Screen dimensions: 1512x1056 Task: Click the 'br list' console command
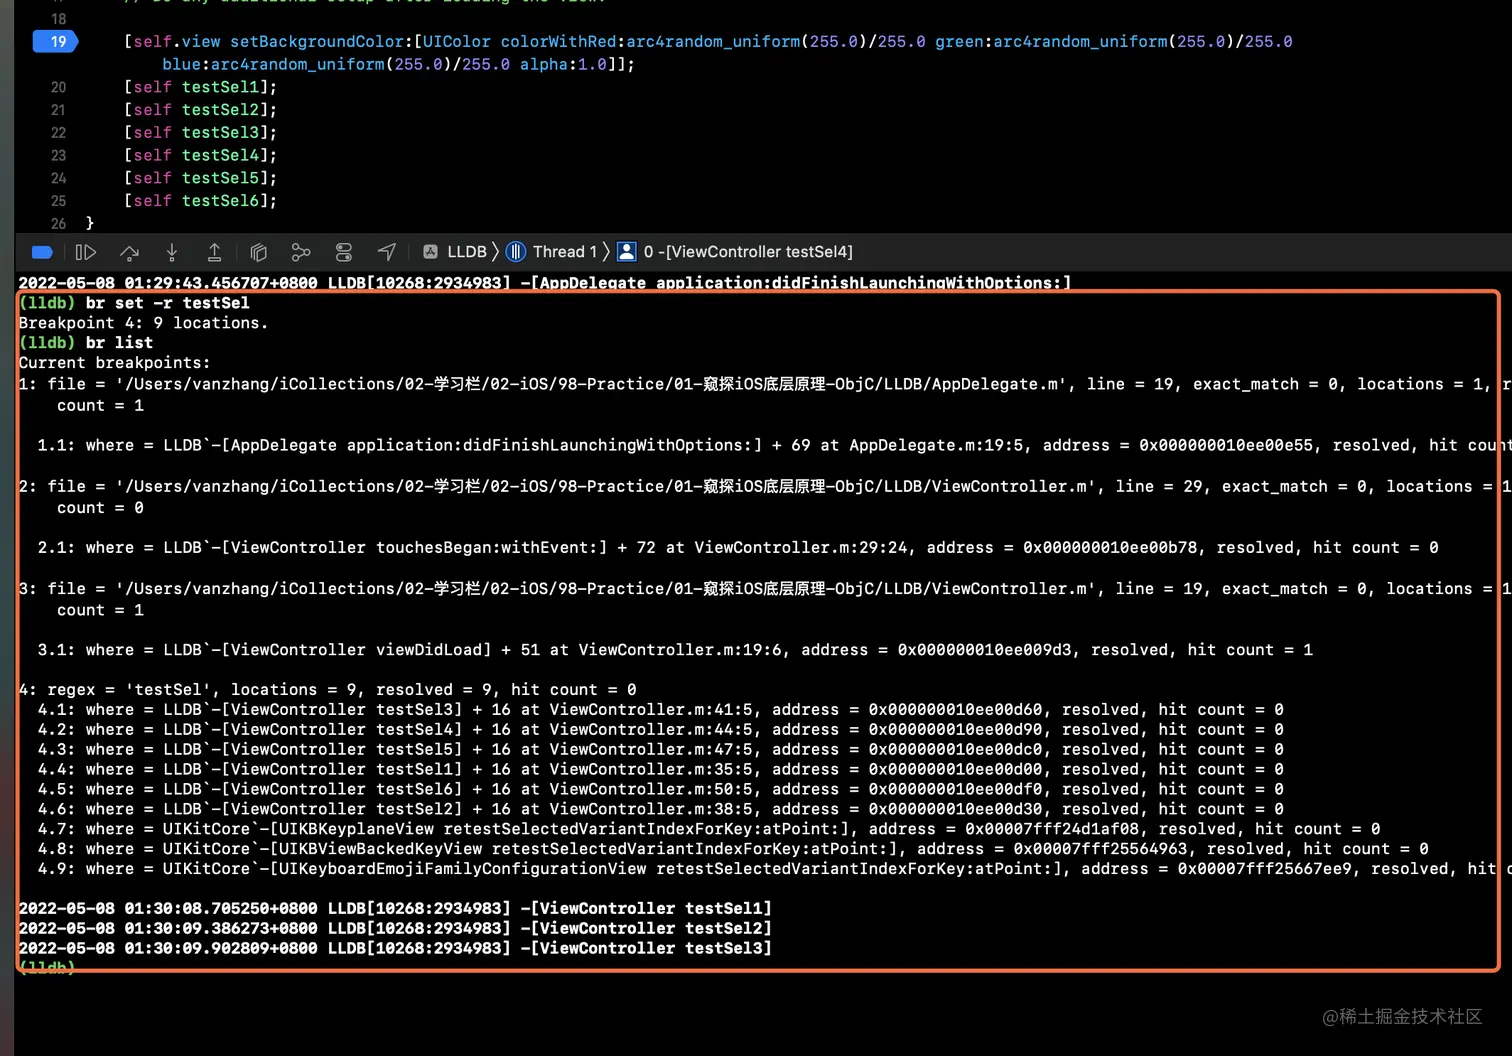click(119, 343)
